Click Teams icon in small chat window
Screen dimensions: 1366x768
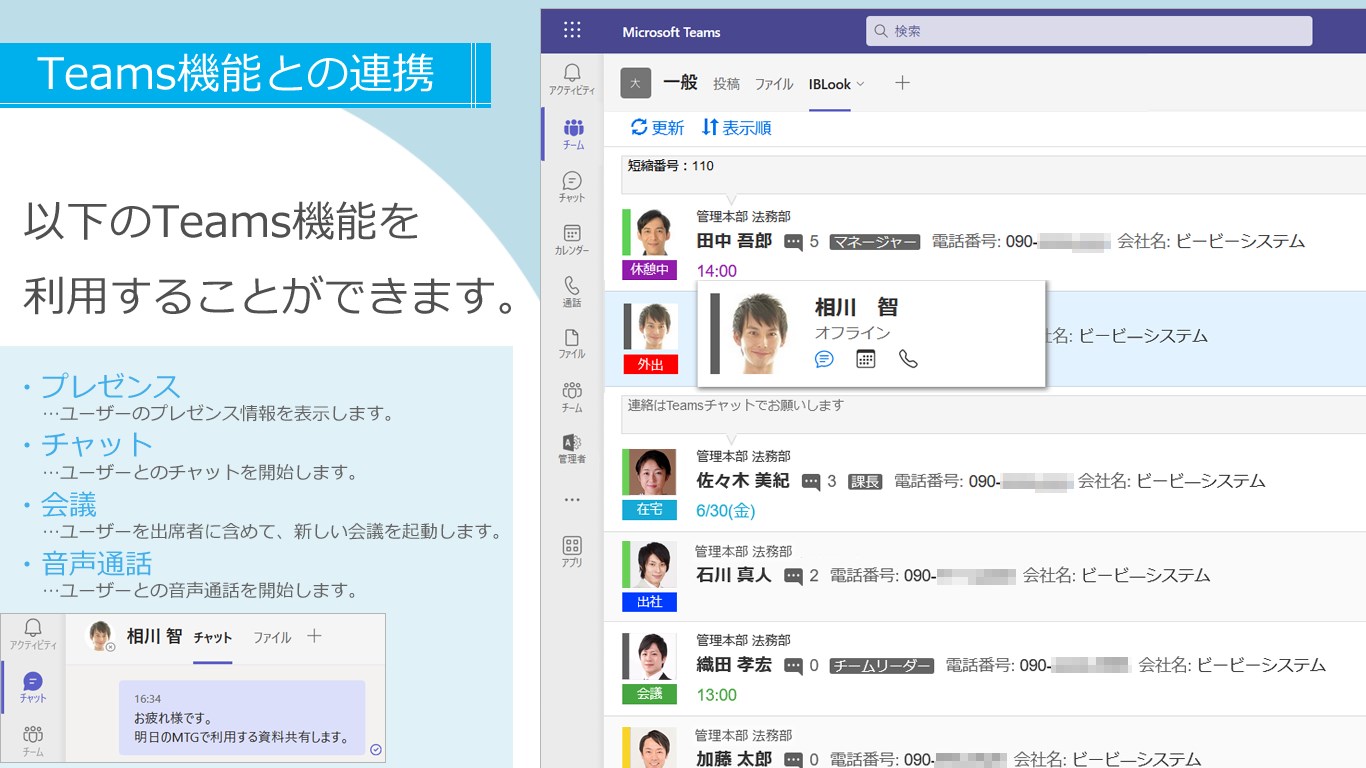pyautogui.click(x=33, y=741)
